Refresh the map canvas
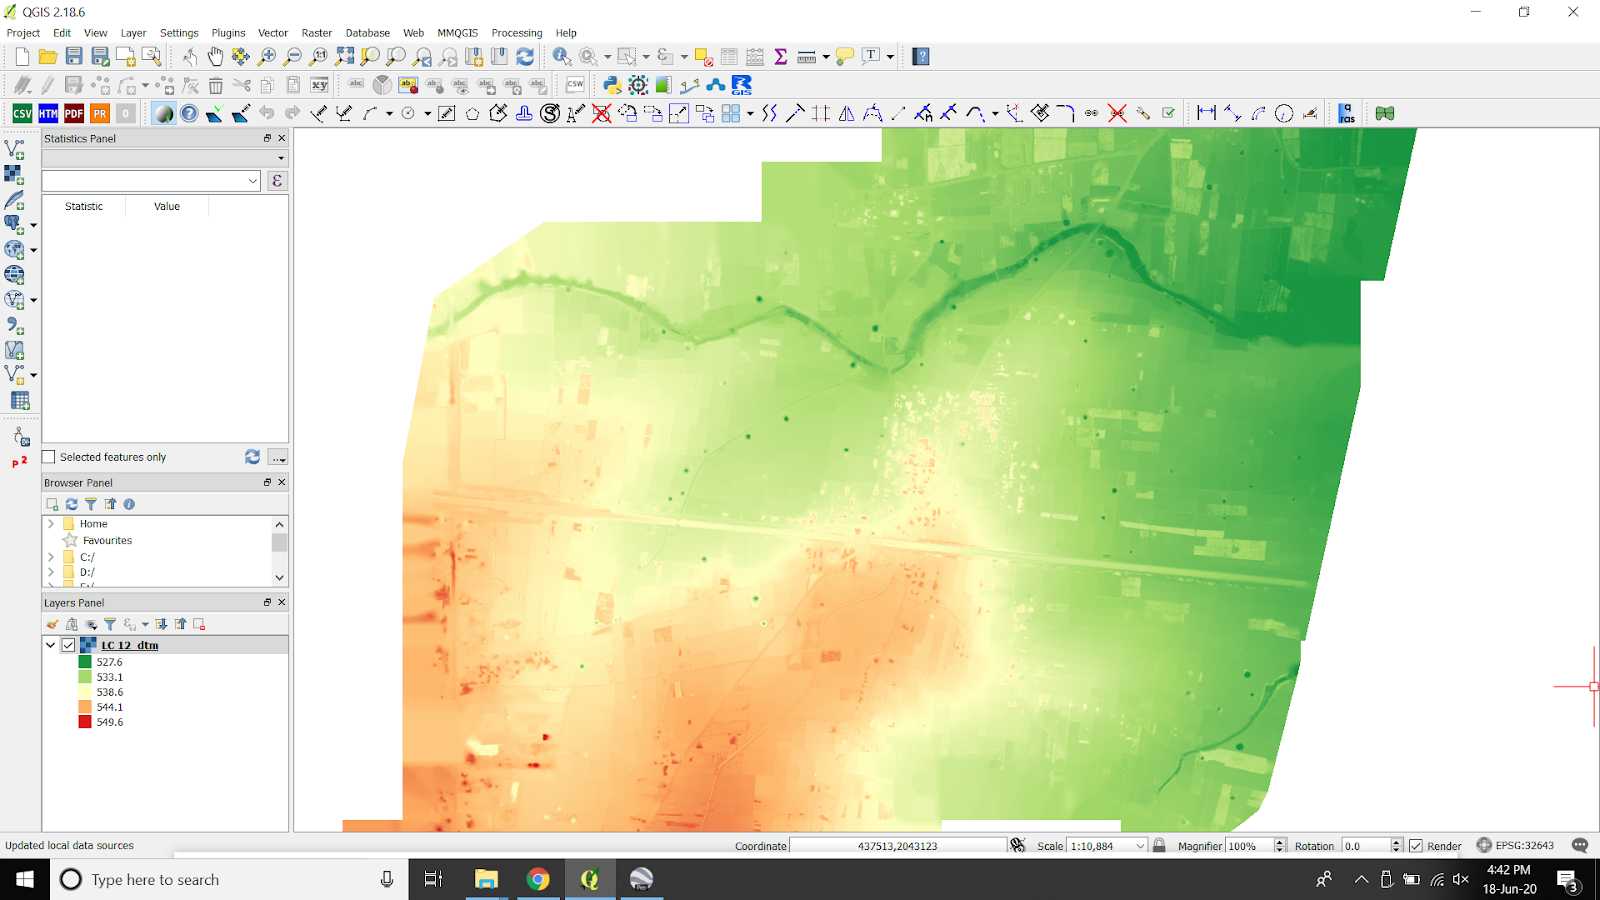This screenshot has width=1600, height=900. (525, 57)
